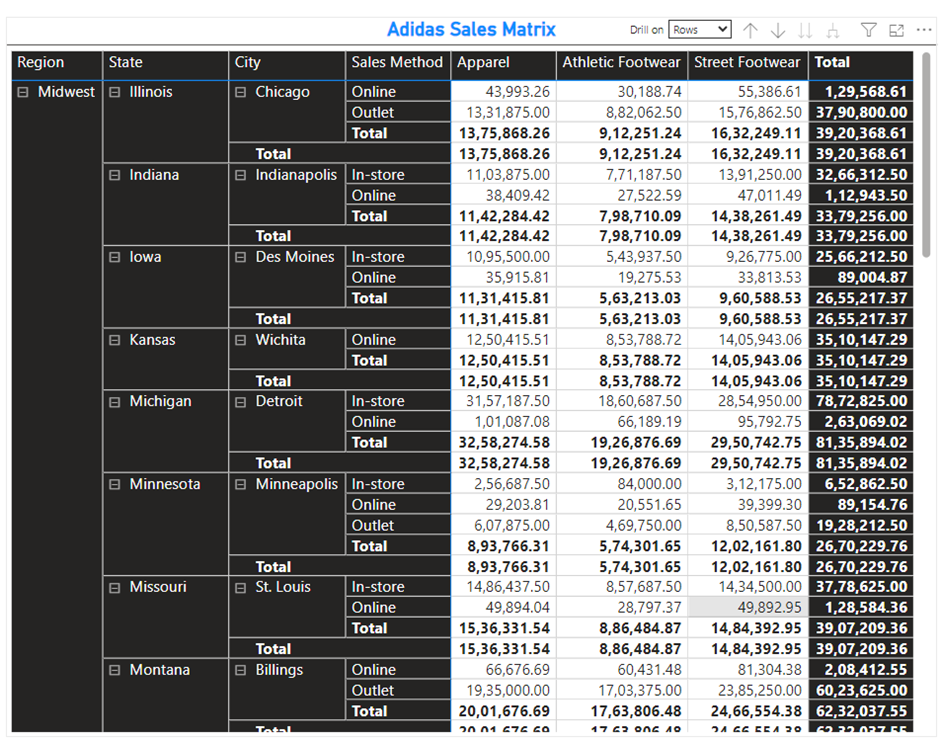Open the visual filter funnel icon

(x=868, y=30)
